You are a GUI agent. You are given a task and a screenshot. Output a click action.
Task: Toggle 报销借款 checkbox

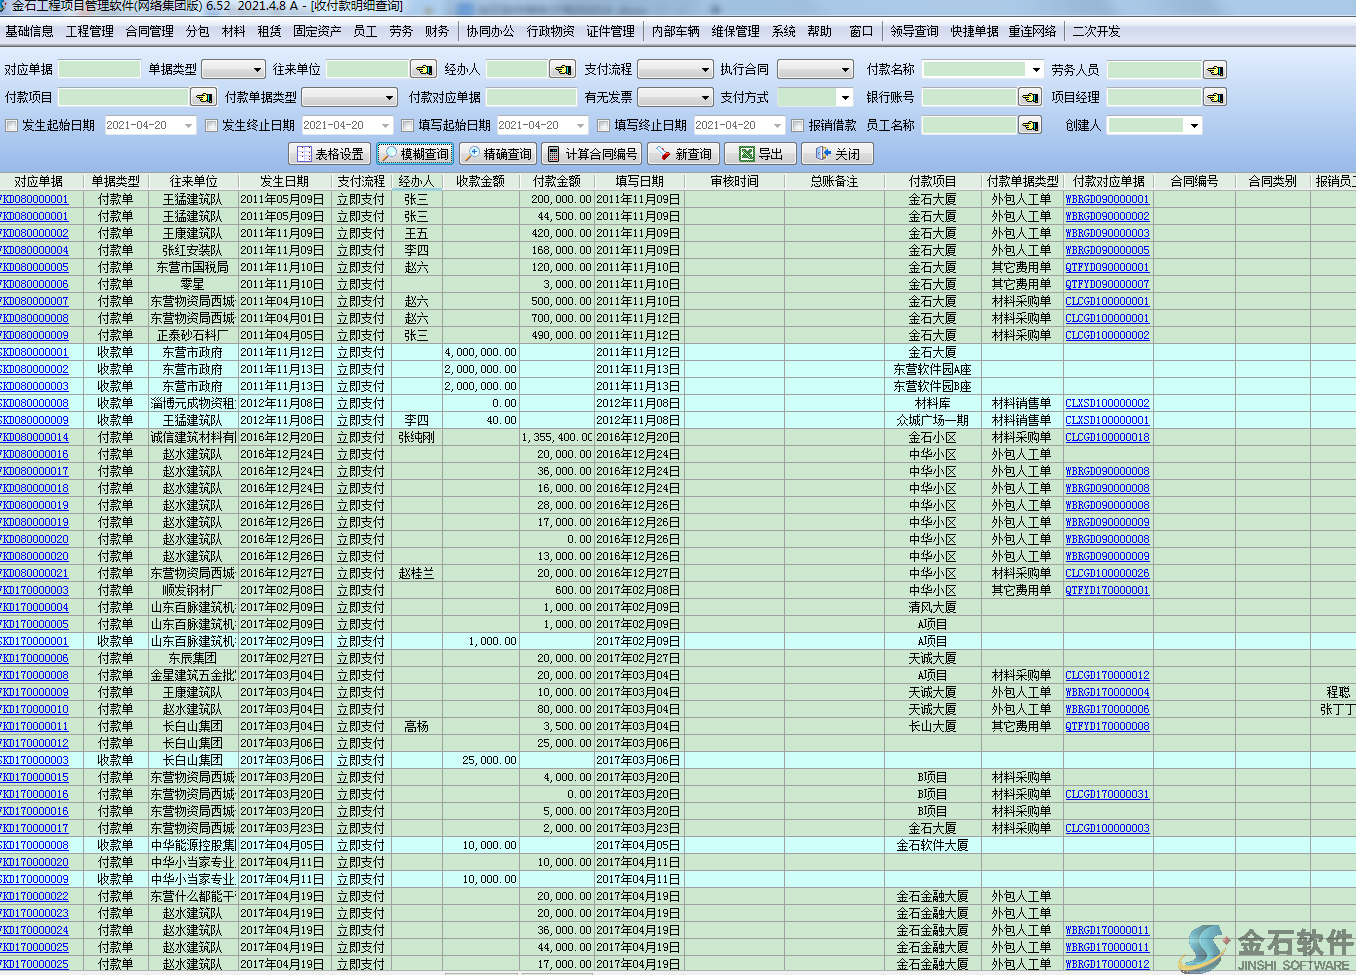pos(797,126)
